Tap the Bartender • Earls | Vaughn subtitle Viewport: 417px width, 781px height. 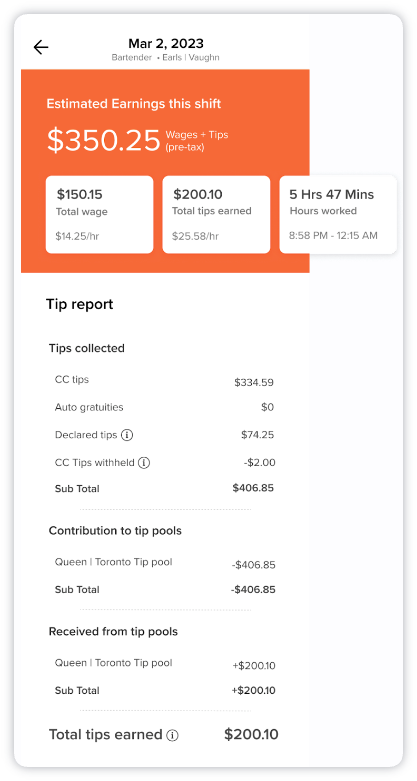166,58
